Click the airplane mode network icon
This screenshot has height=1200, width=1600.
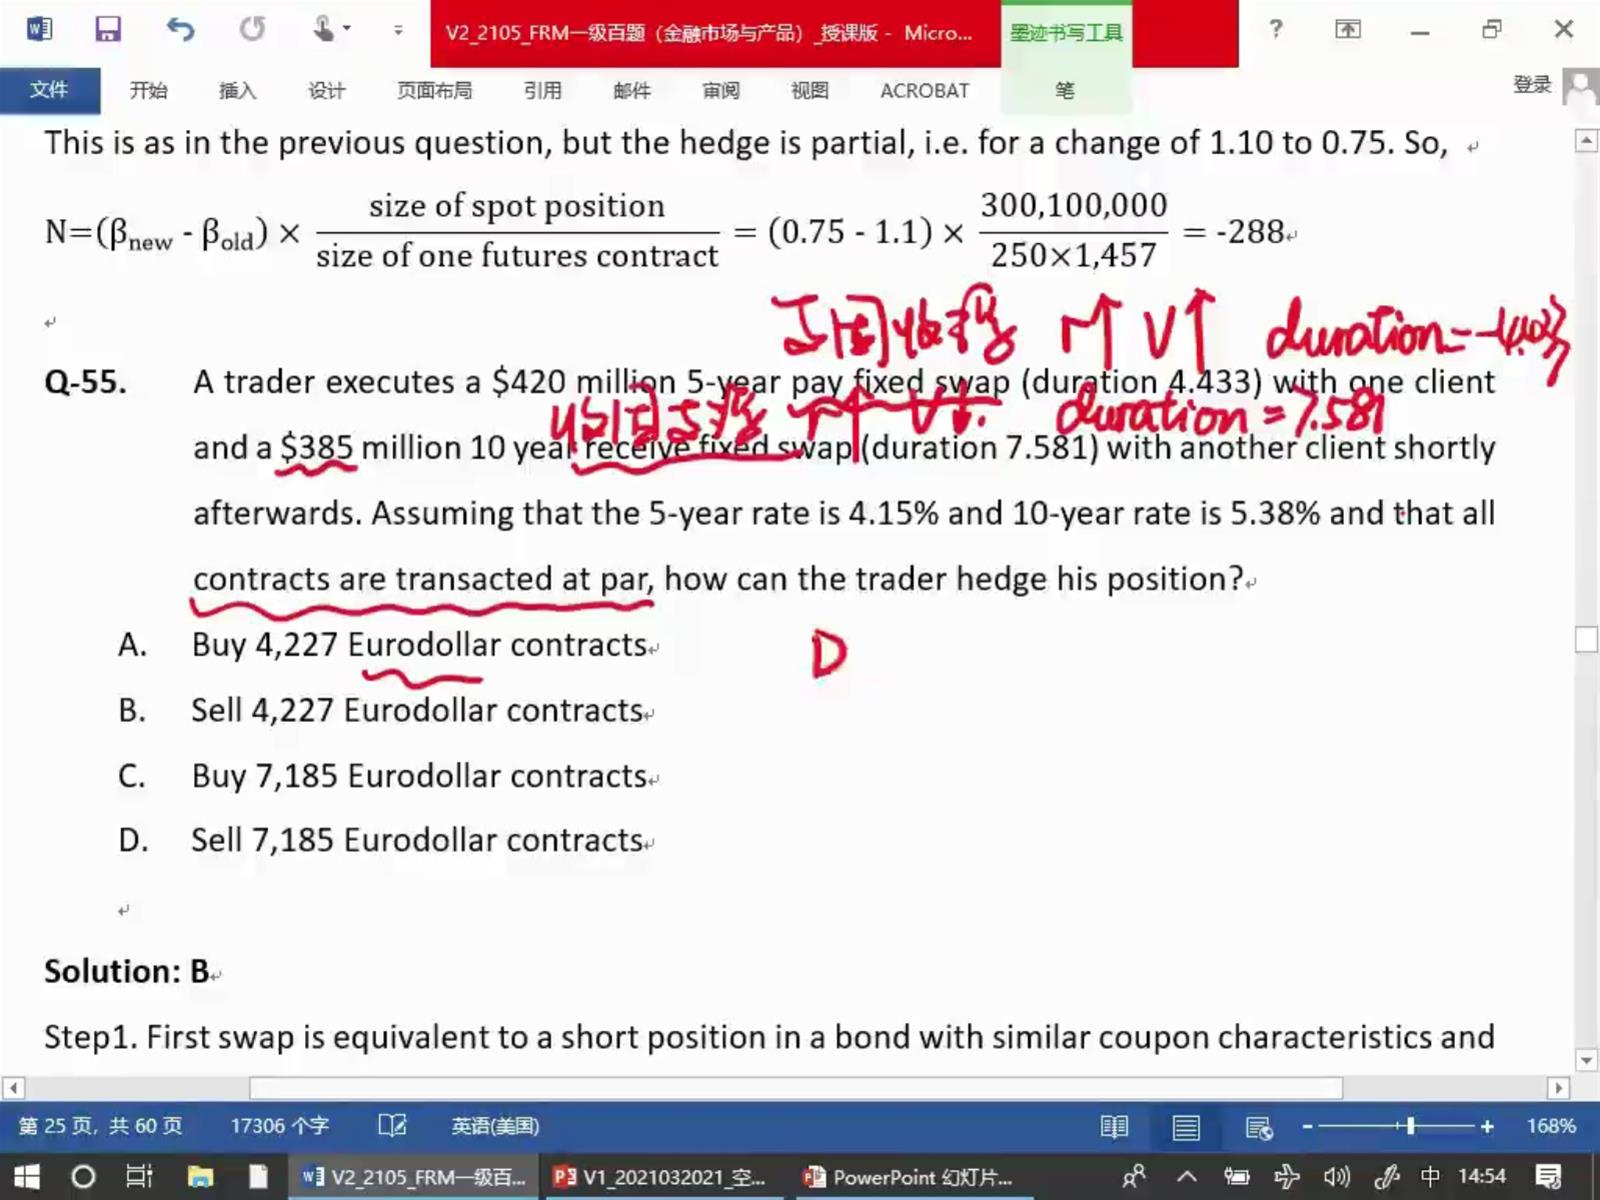click(x=1286, y=1177)
